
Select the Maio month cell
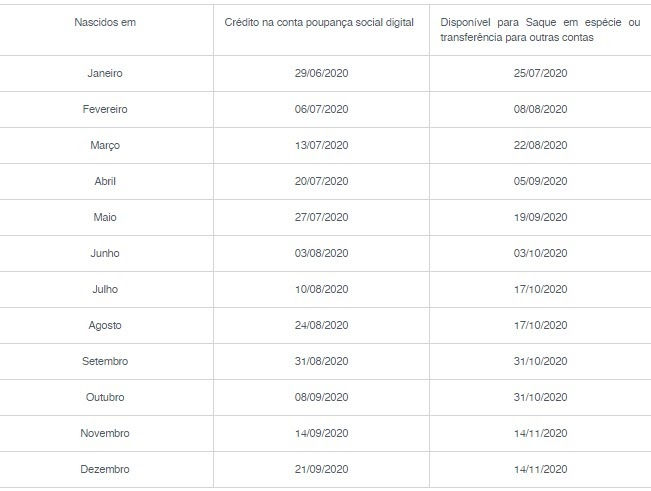pyautogui.click(x=105, y=217)
